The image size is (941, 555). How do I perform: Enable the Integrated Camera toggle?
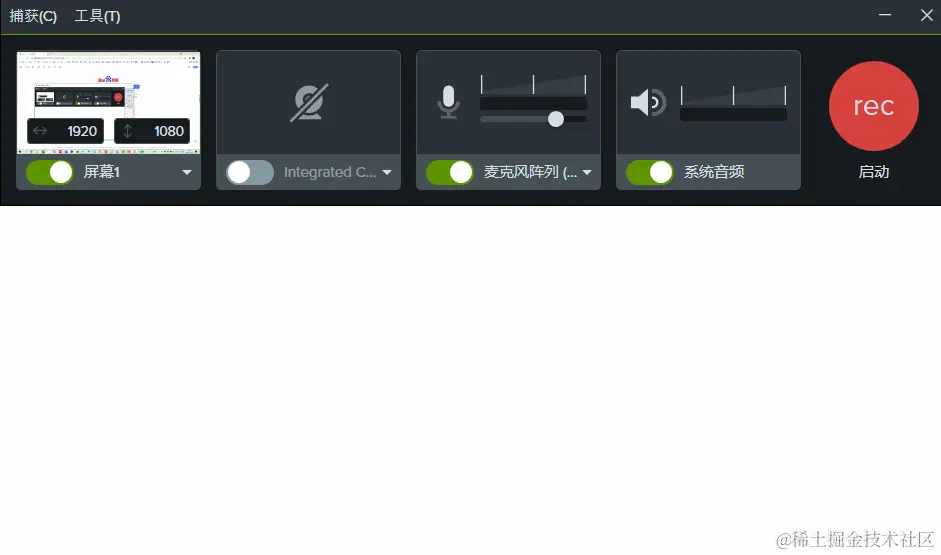250,172
